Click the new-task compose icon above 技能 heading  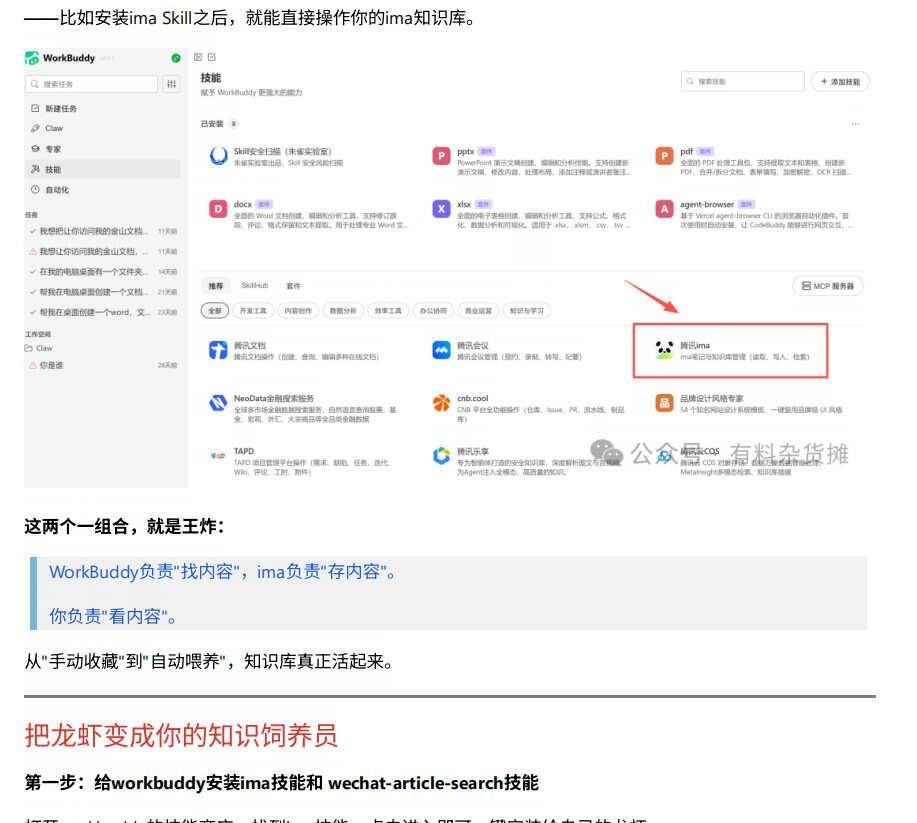(212, 57)
